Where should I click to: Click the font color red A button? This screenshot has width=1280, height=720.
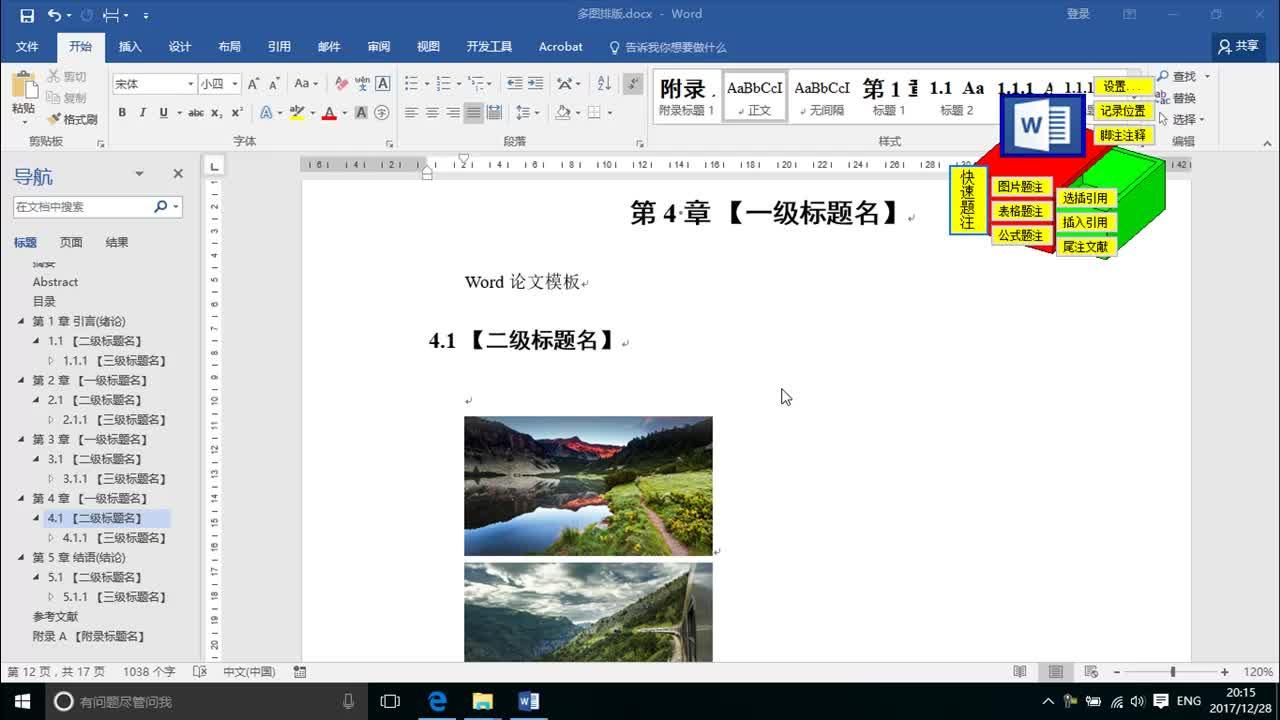[328, 113]
